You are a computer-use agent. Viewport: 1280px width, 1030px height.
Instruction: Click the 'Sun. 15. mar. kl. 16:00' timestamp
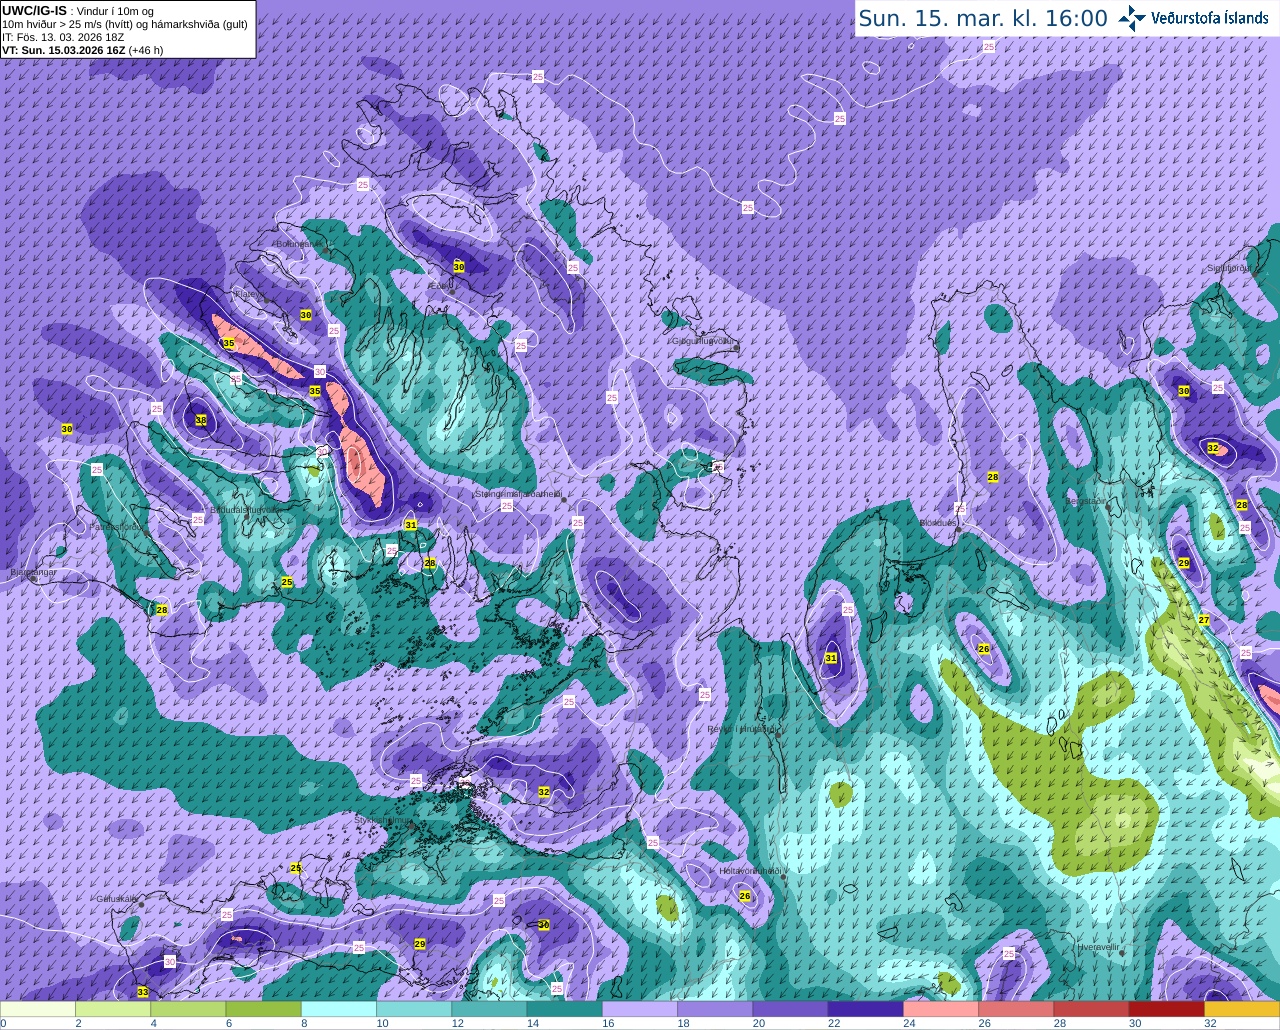tap(983, 18)
